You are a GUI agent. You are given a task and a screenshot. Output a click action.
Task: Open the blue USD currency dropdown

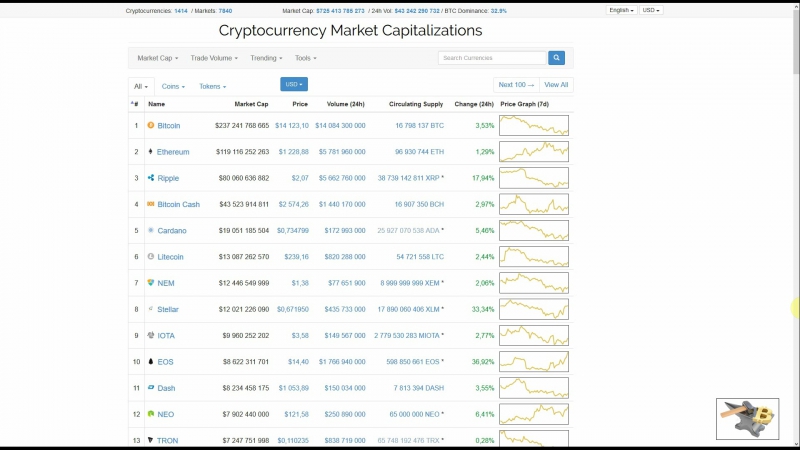pos(294,84)
